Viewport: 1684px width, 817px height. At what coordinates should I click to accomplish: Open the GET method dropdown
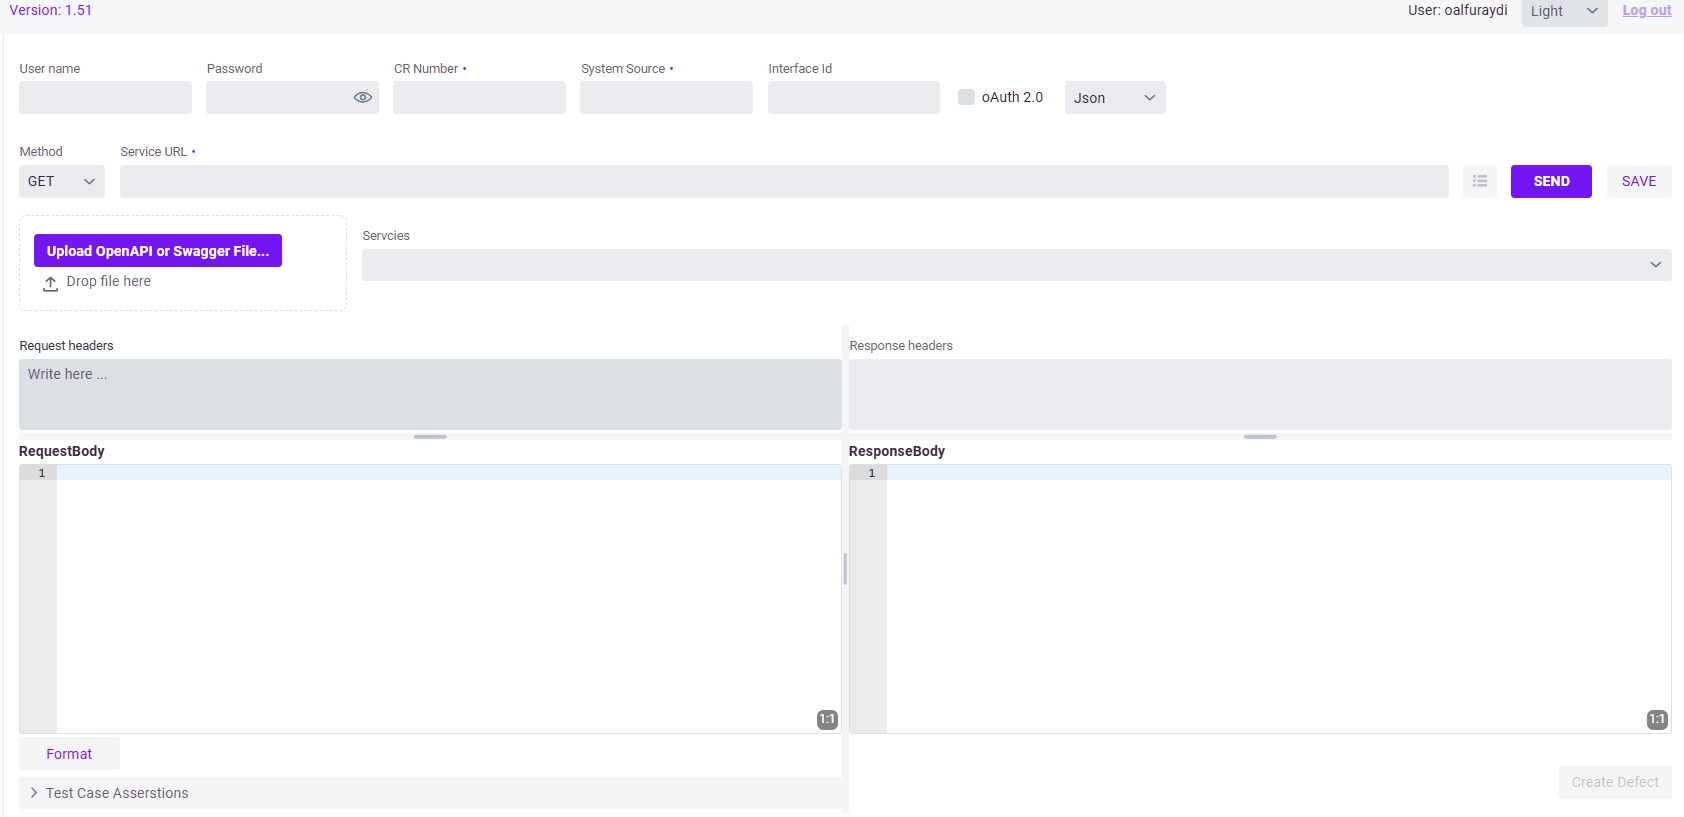pyautogui.click(x=62, y=182)
